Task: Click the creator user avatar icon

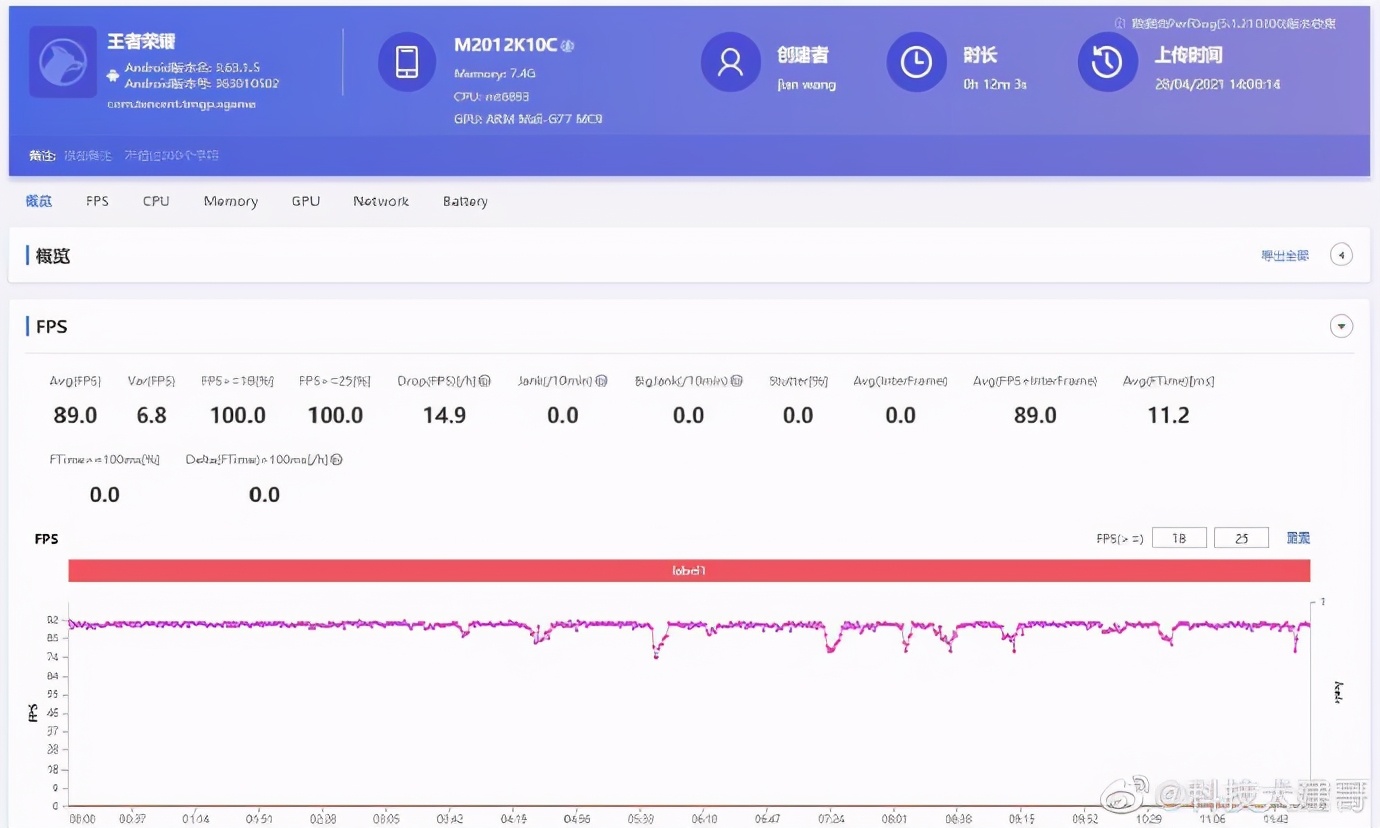Action: point(731,62)
